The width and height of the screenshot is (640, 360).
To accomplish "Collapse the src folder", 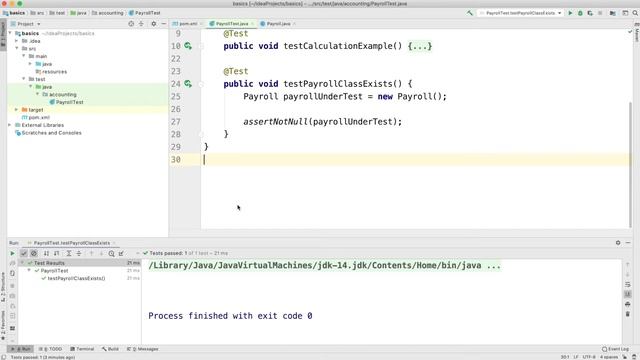I will [x=17, y=49].
